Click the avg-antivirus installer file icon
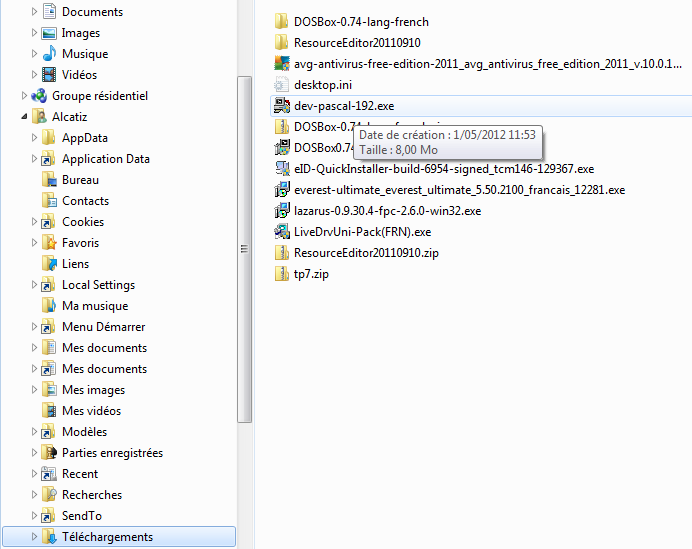The image size is (692, 549). [282, 64]
